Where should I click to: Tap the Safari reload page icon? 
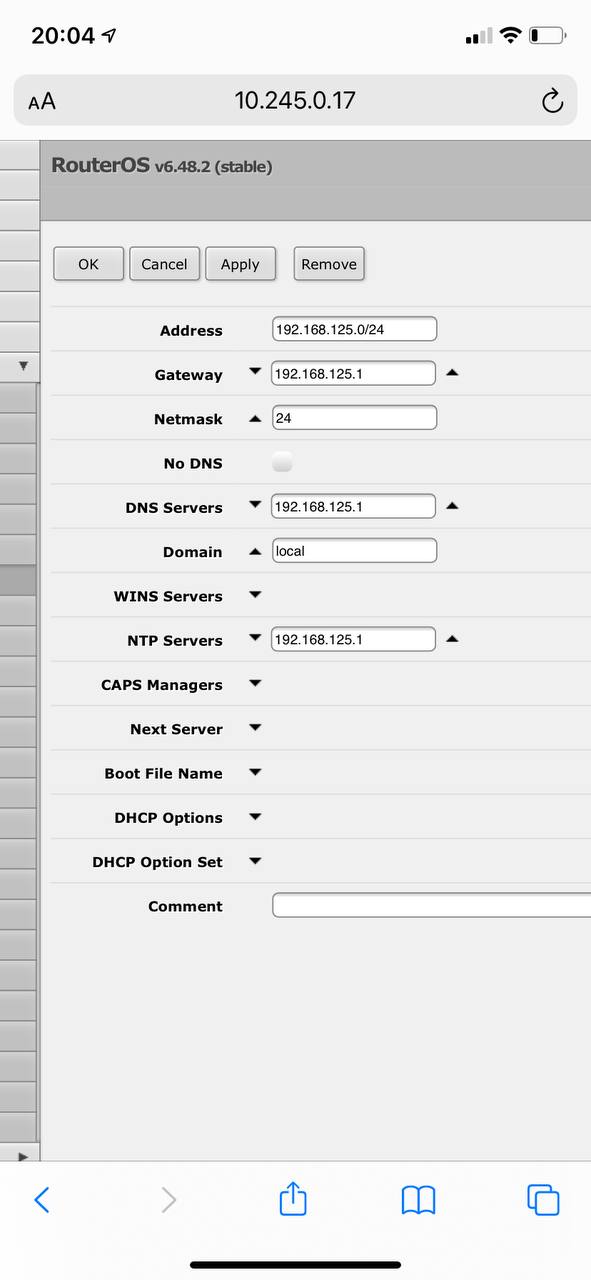coord(551,100)
